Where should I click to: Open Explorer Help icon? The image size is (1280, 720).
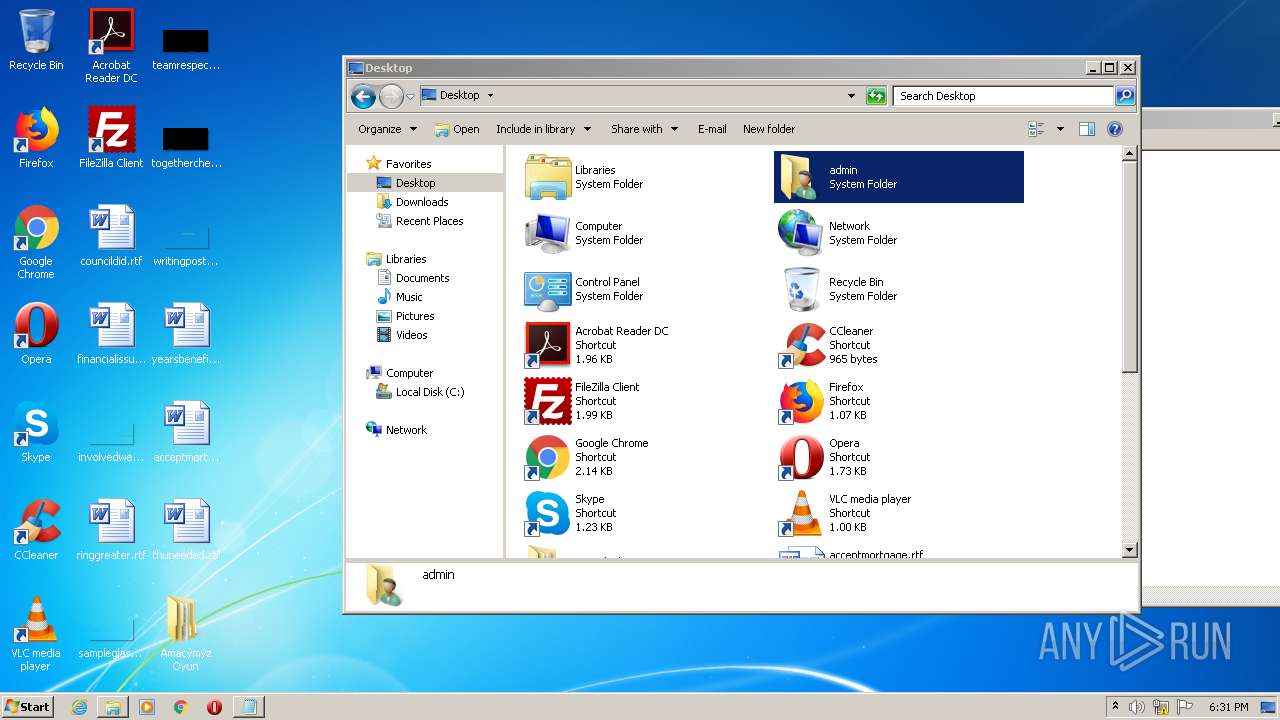click(x=1115, y=129)
